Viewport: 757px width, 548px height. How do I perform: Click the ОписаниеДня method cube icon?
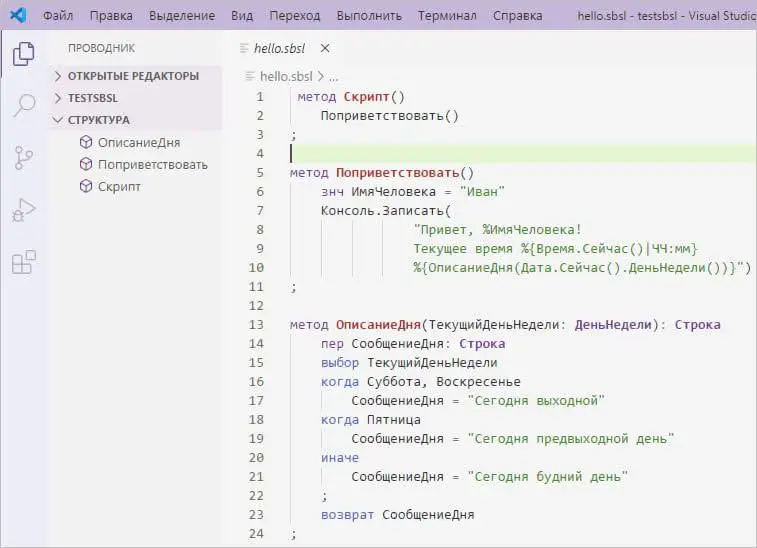tap(86, 142)
